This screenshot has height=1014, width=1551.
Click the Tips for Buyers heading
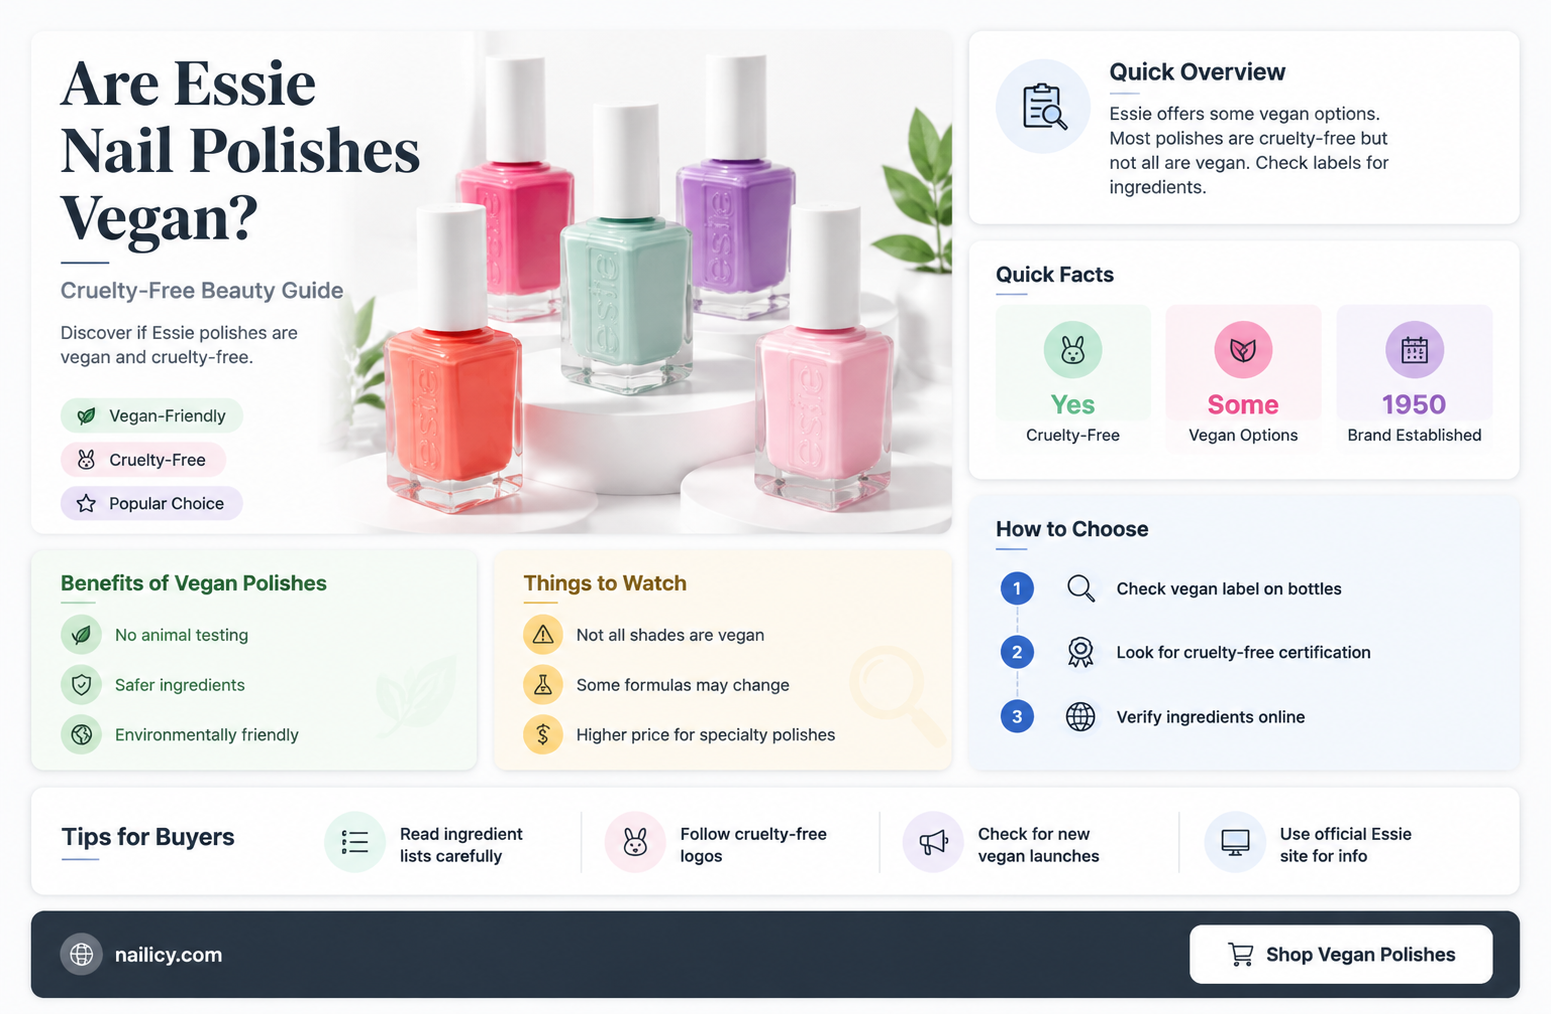tap(148, 837)
